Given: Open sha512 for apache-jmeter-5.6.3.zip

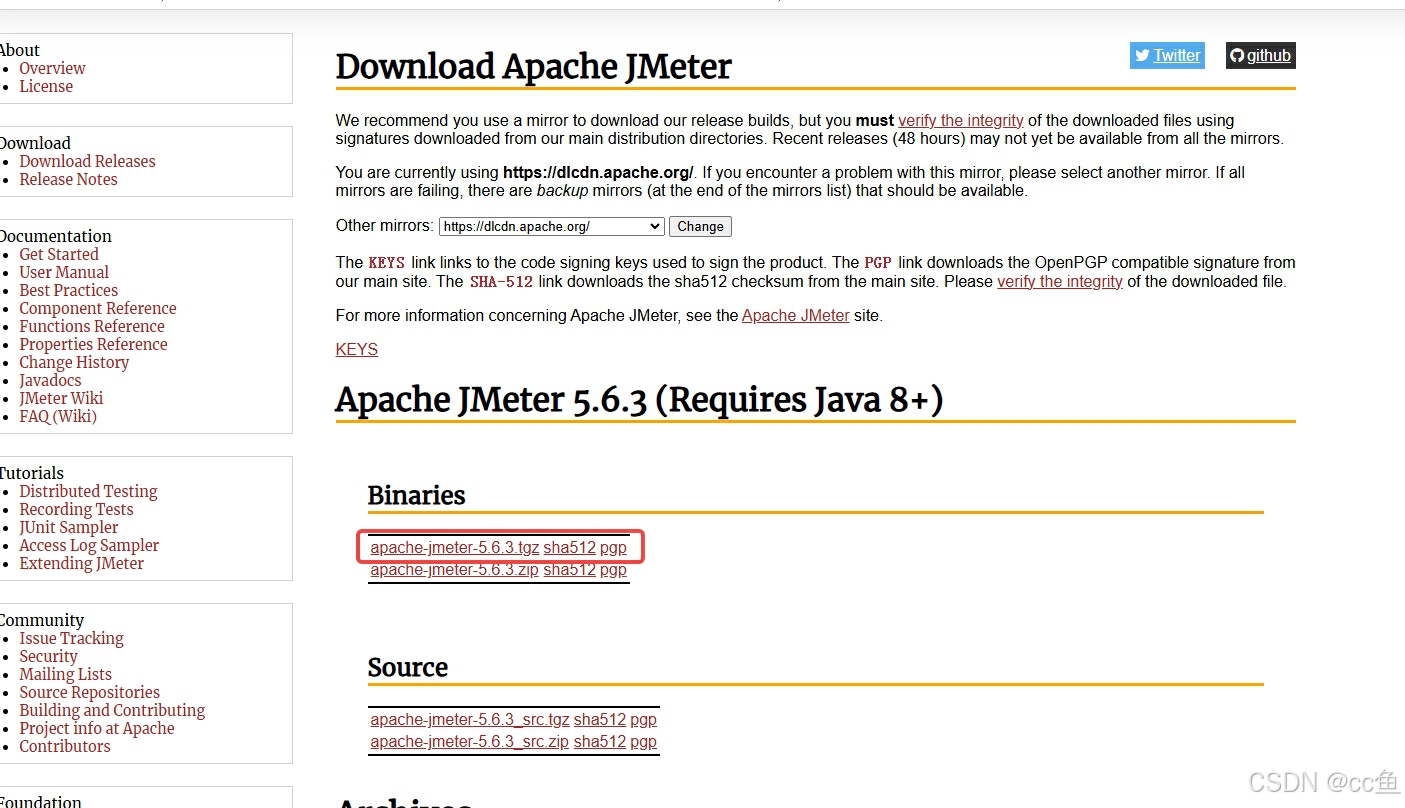Looking at the screenshot, I should point(570,570).
